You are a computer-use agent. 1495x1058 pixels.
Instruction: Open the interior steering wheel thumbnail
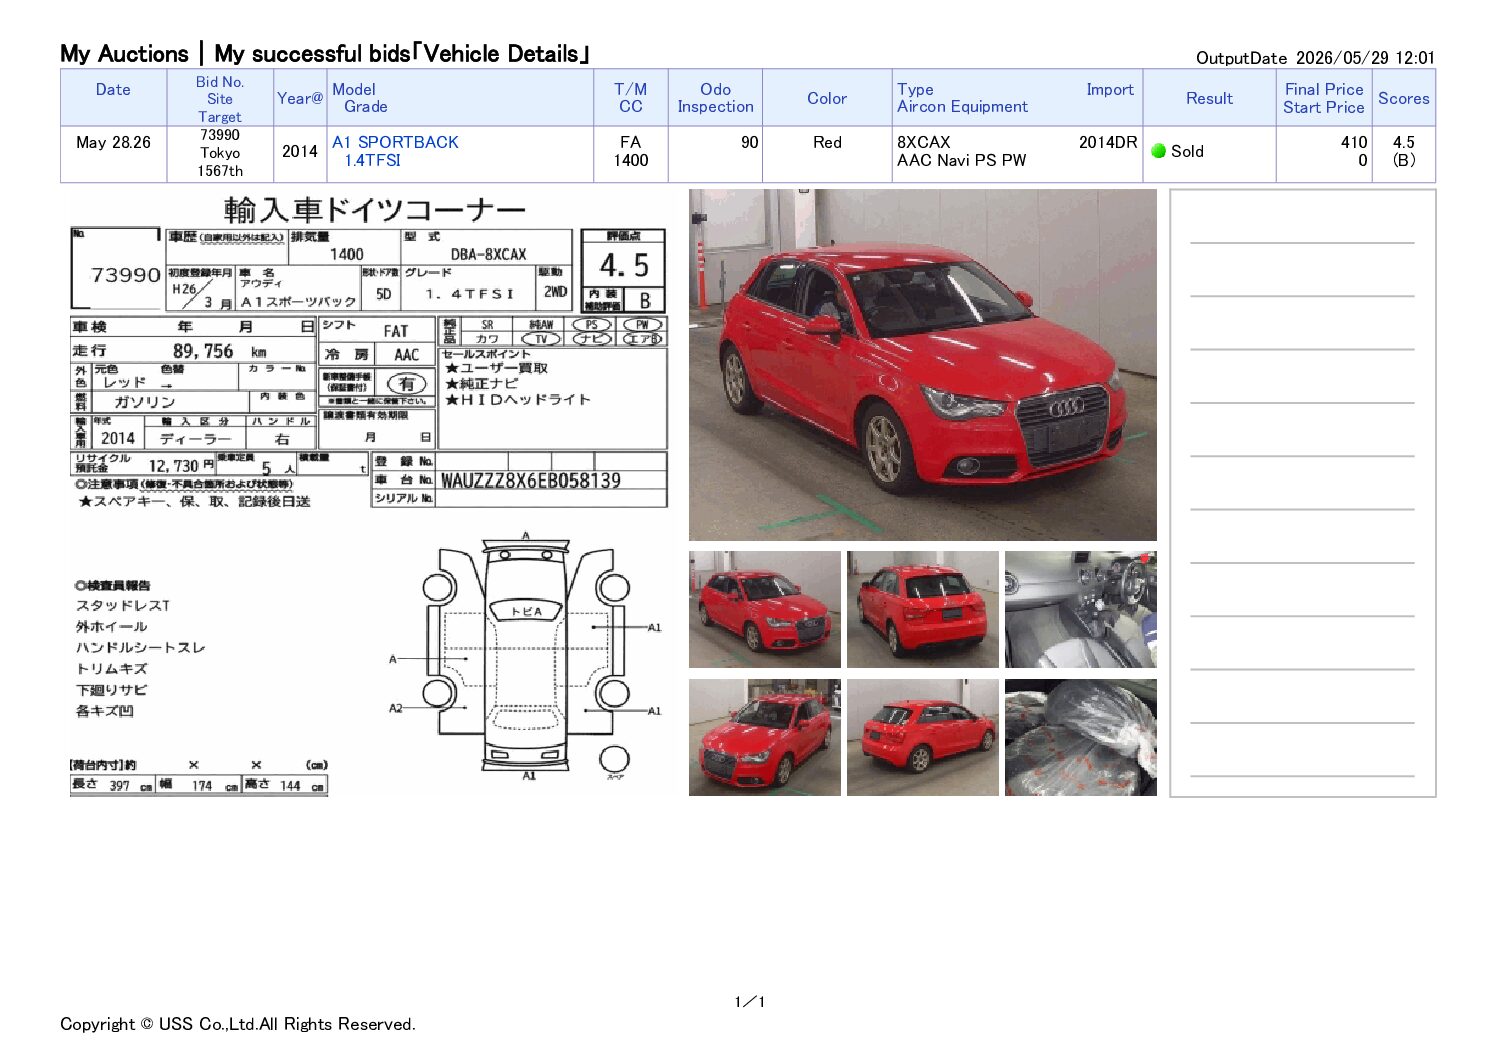click(1080, 610)
